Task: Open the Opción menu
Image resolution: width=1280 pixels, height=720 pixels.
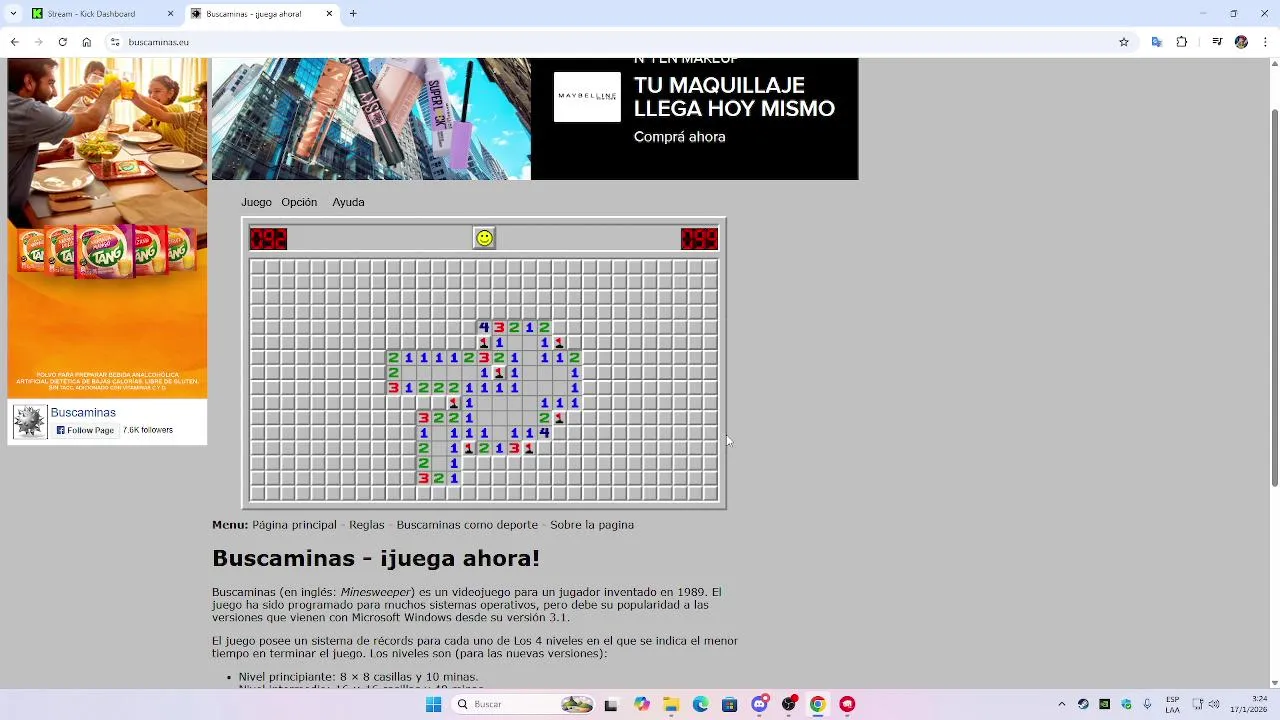Action: 299,202
